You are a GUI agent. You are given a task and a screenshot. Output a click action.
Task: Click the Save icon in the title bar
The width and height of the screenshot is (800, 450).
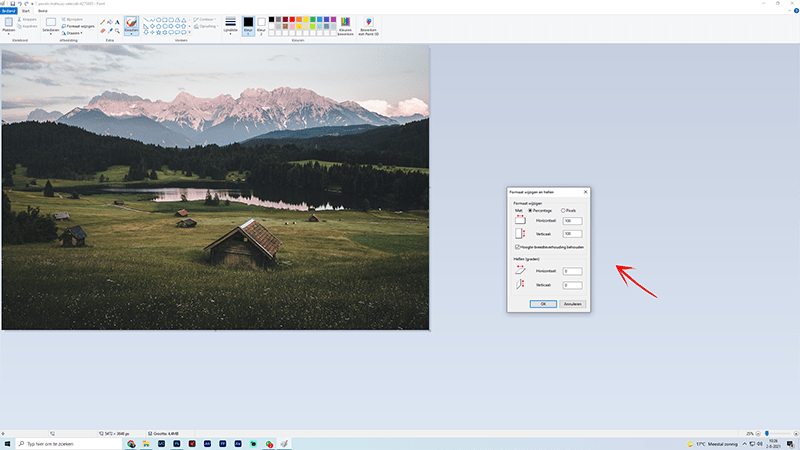pos(13,4)
